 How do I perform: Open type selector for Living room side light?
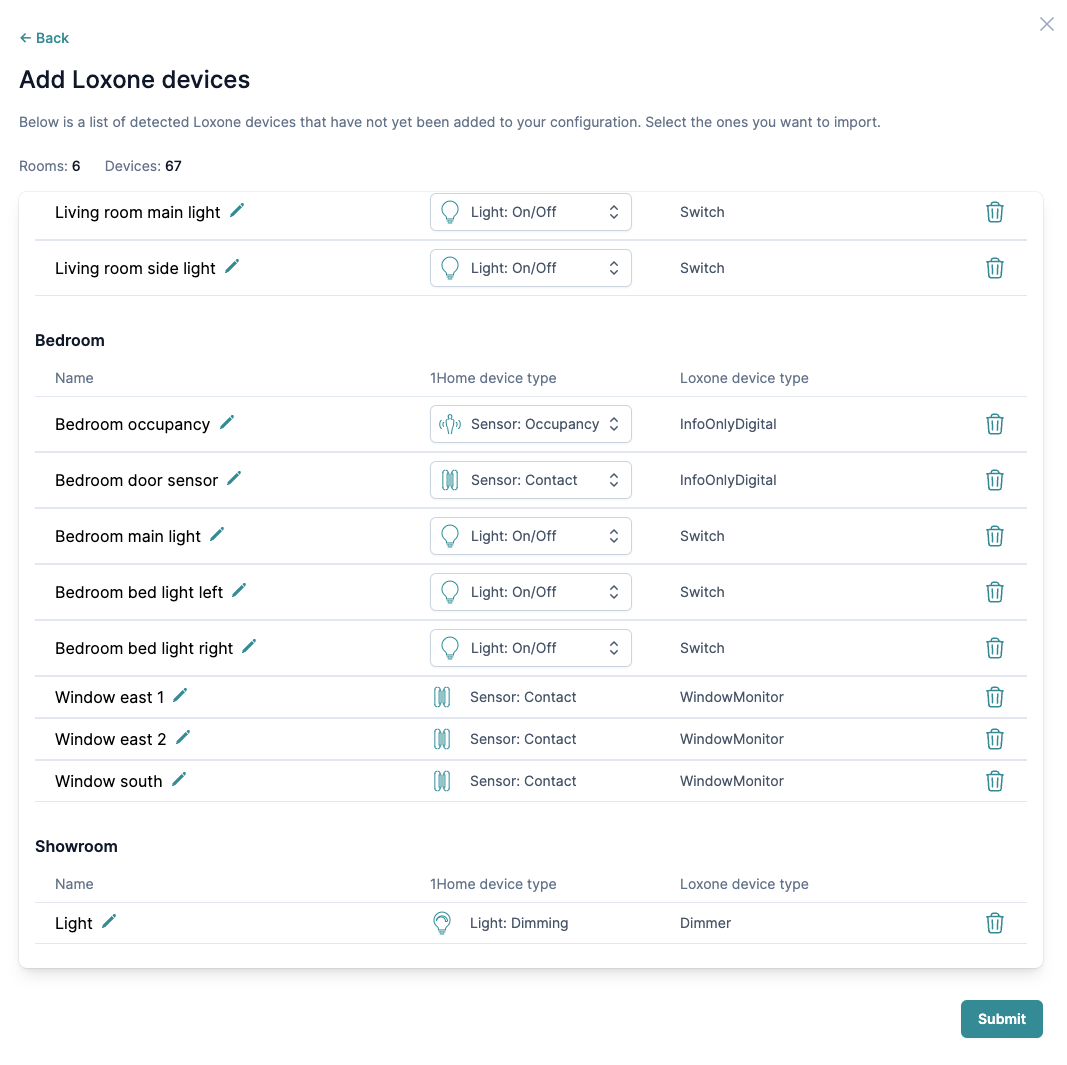click(x=530, y=268)
